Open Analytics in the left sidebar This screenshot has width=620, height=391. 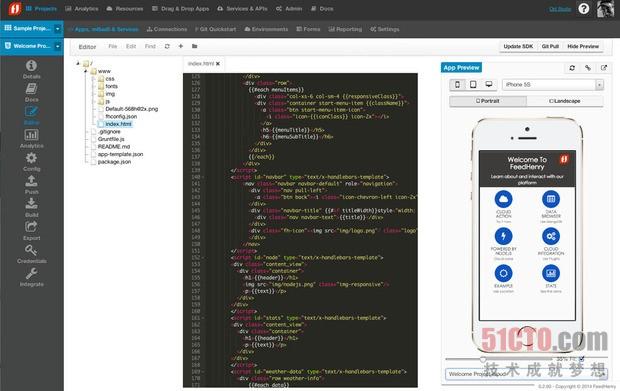[x=32, y=138]
